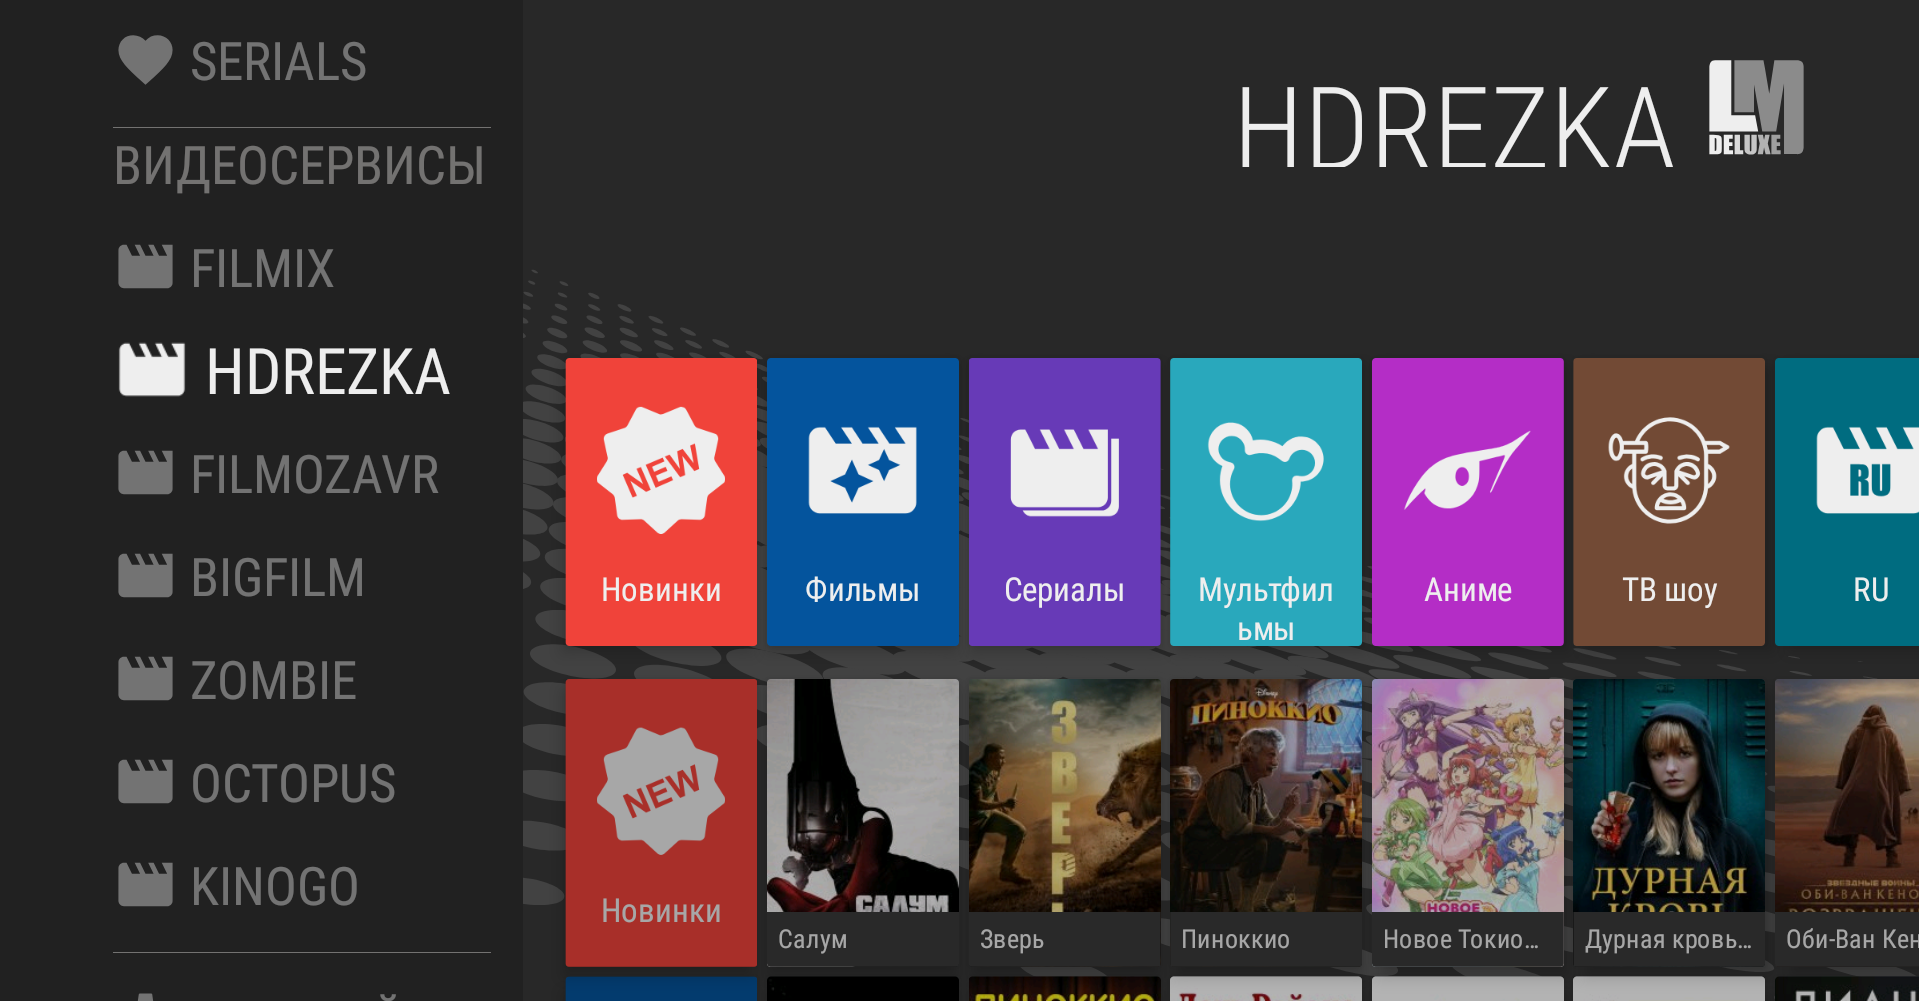Open the Мультфильмы category tile
This screenshot has height=1001, width=1919.
point(1266,502)
